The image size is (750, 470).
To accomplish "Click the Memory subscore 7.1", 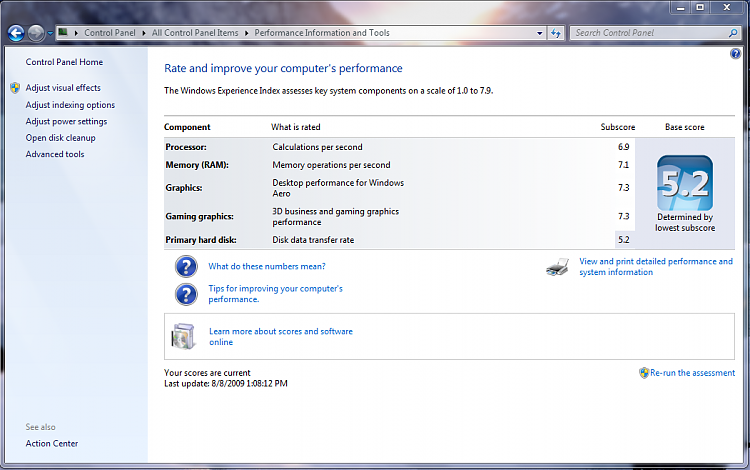I will [x=623, y=165].
